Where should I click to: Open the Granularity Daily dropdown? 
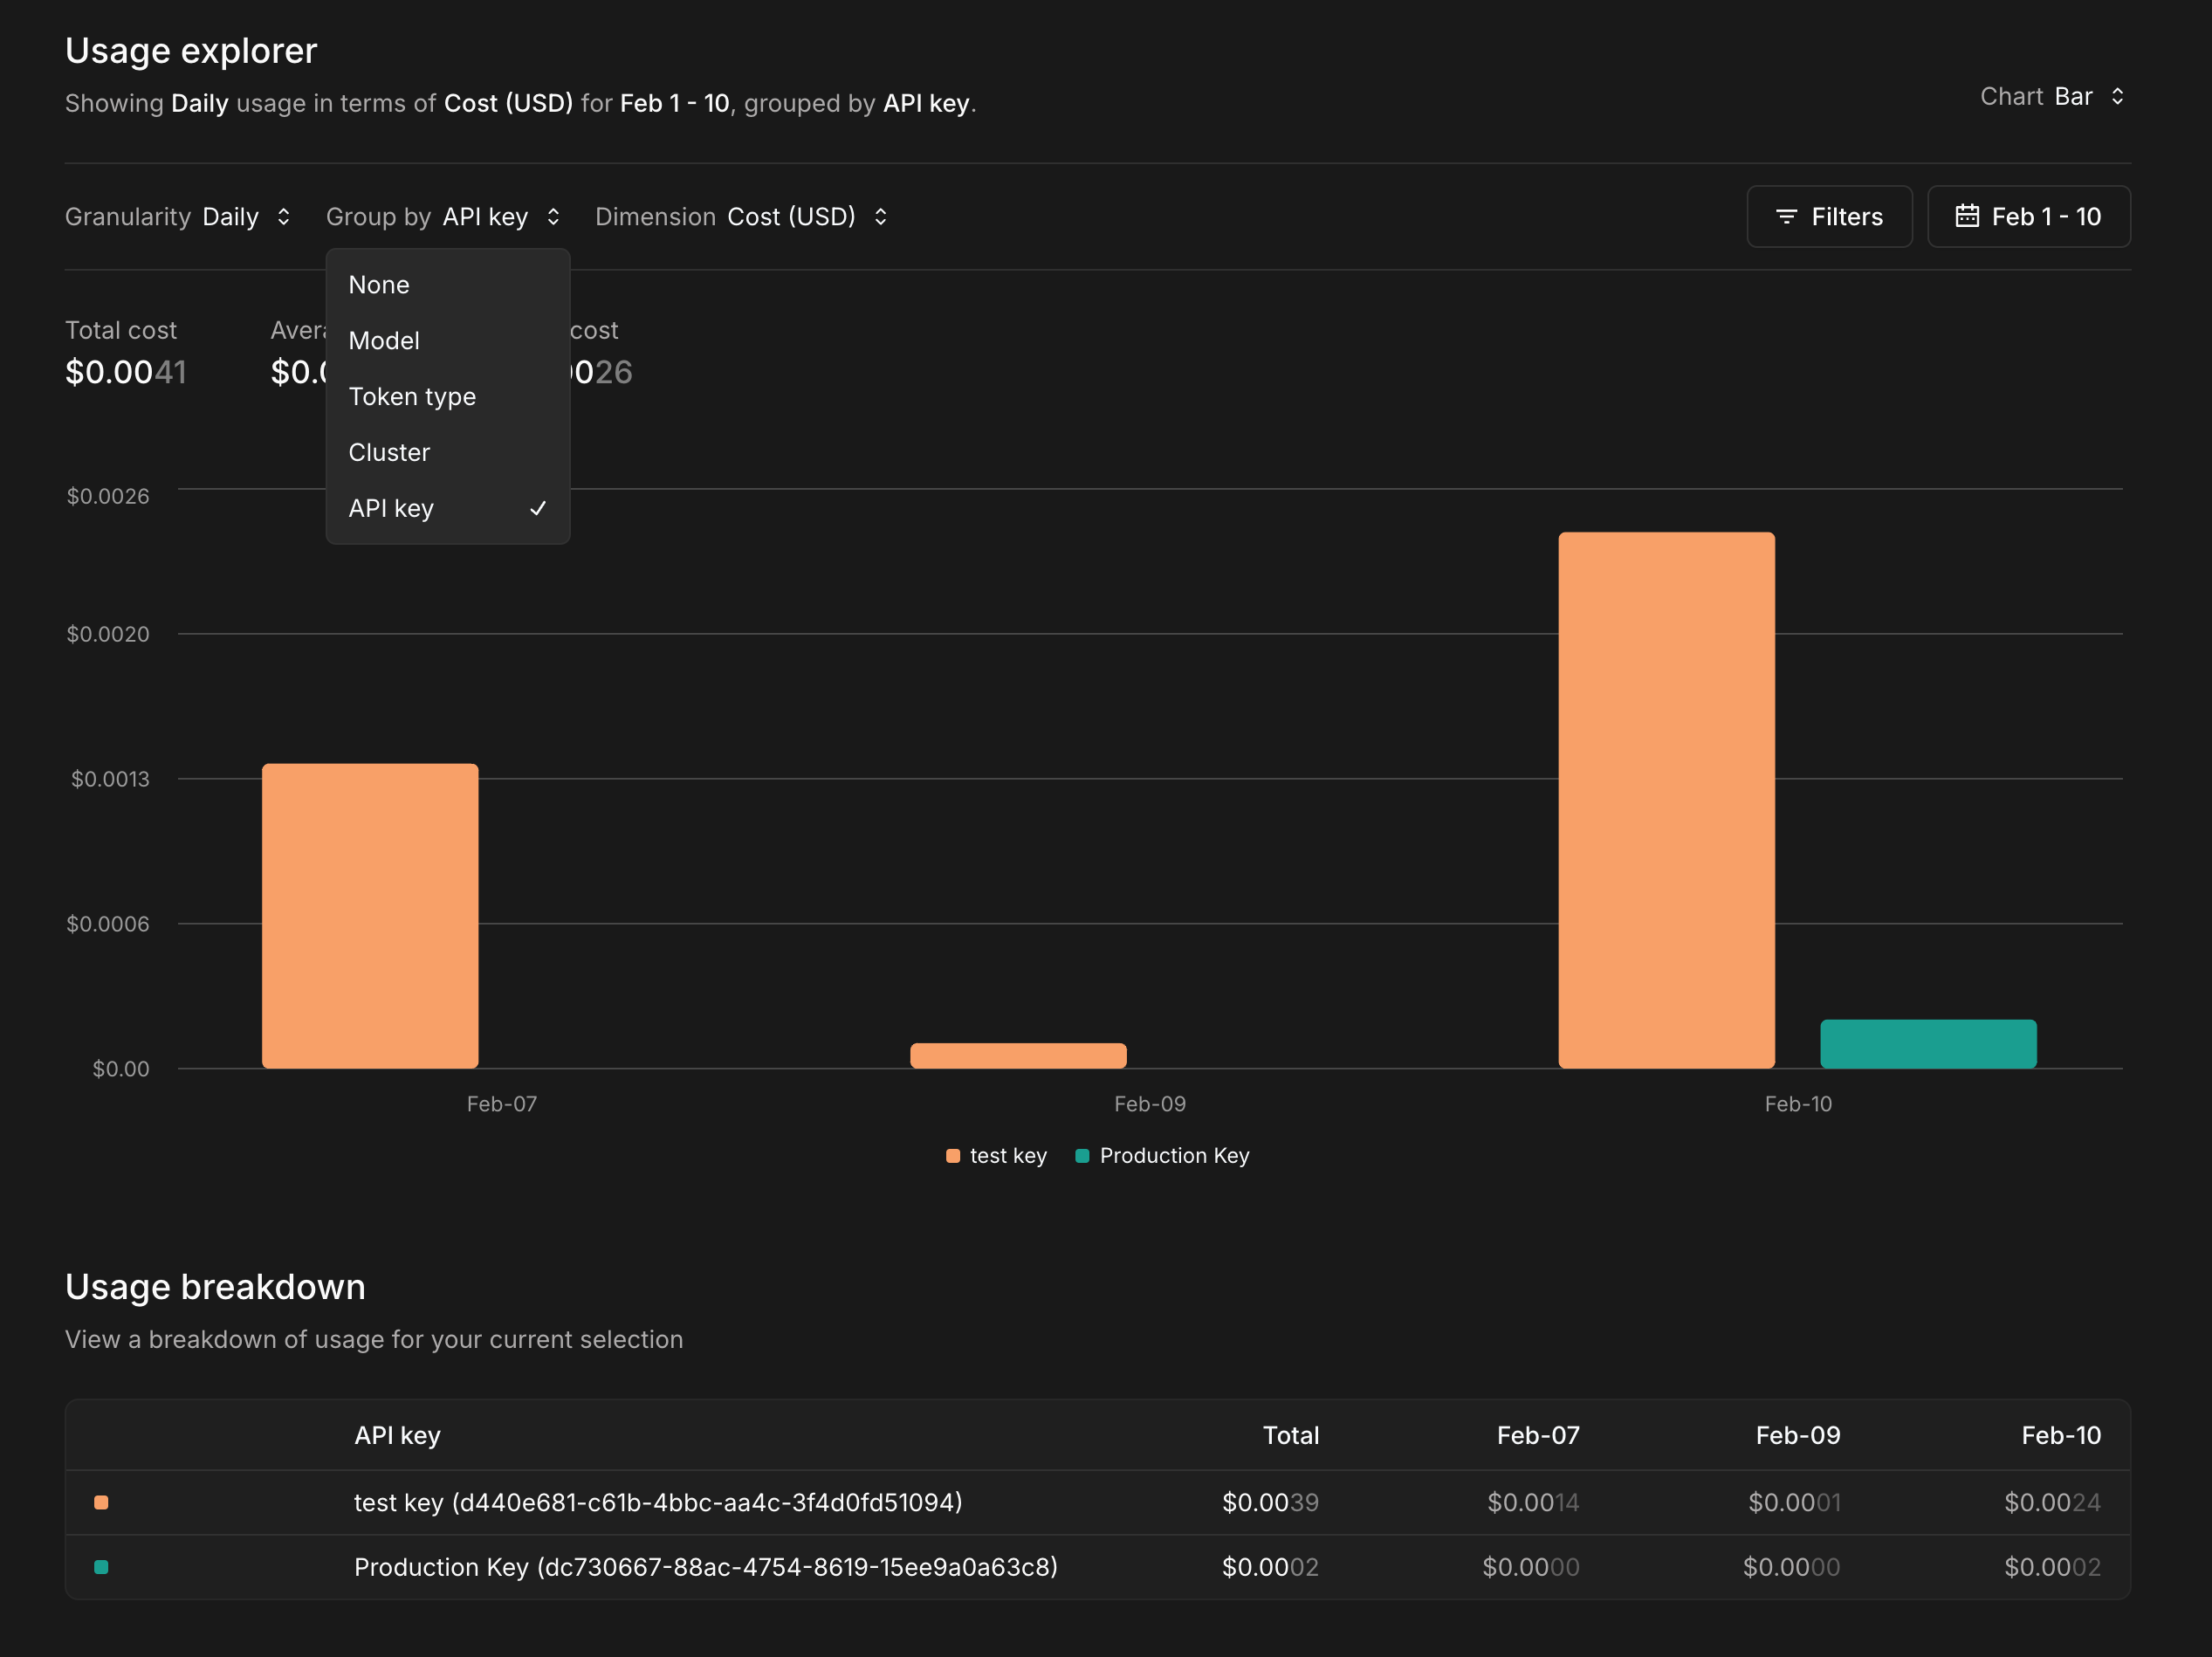(230, 217)
